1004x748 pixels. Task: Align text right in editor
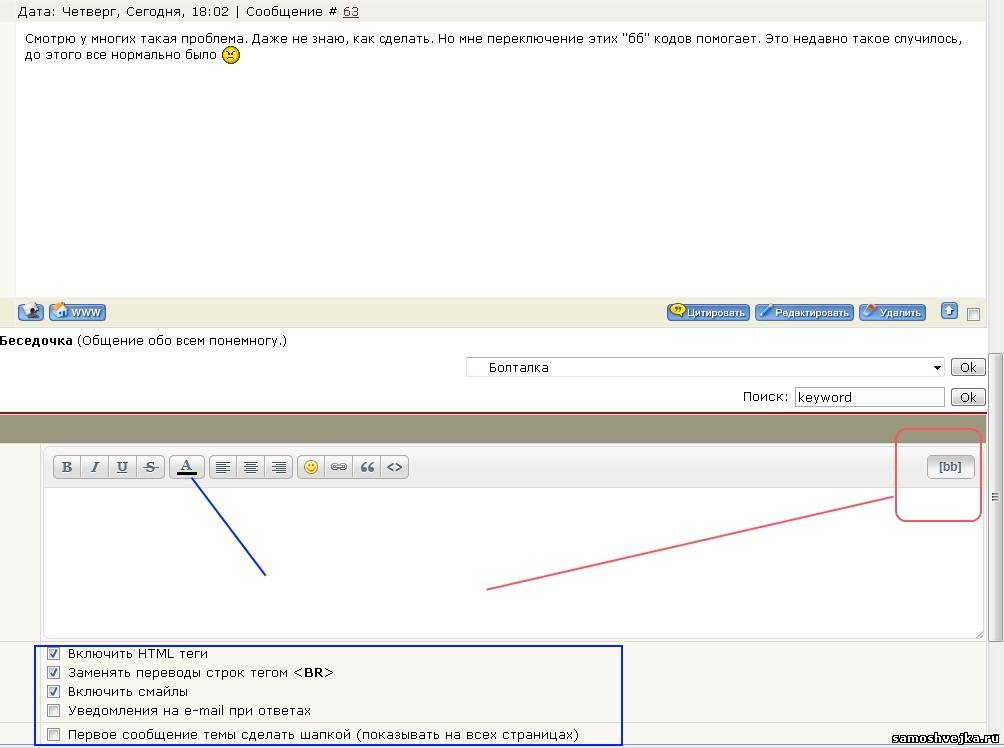point(279,467)
